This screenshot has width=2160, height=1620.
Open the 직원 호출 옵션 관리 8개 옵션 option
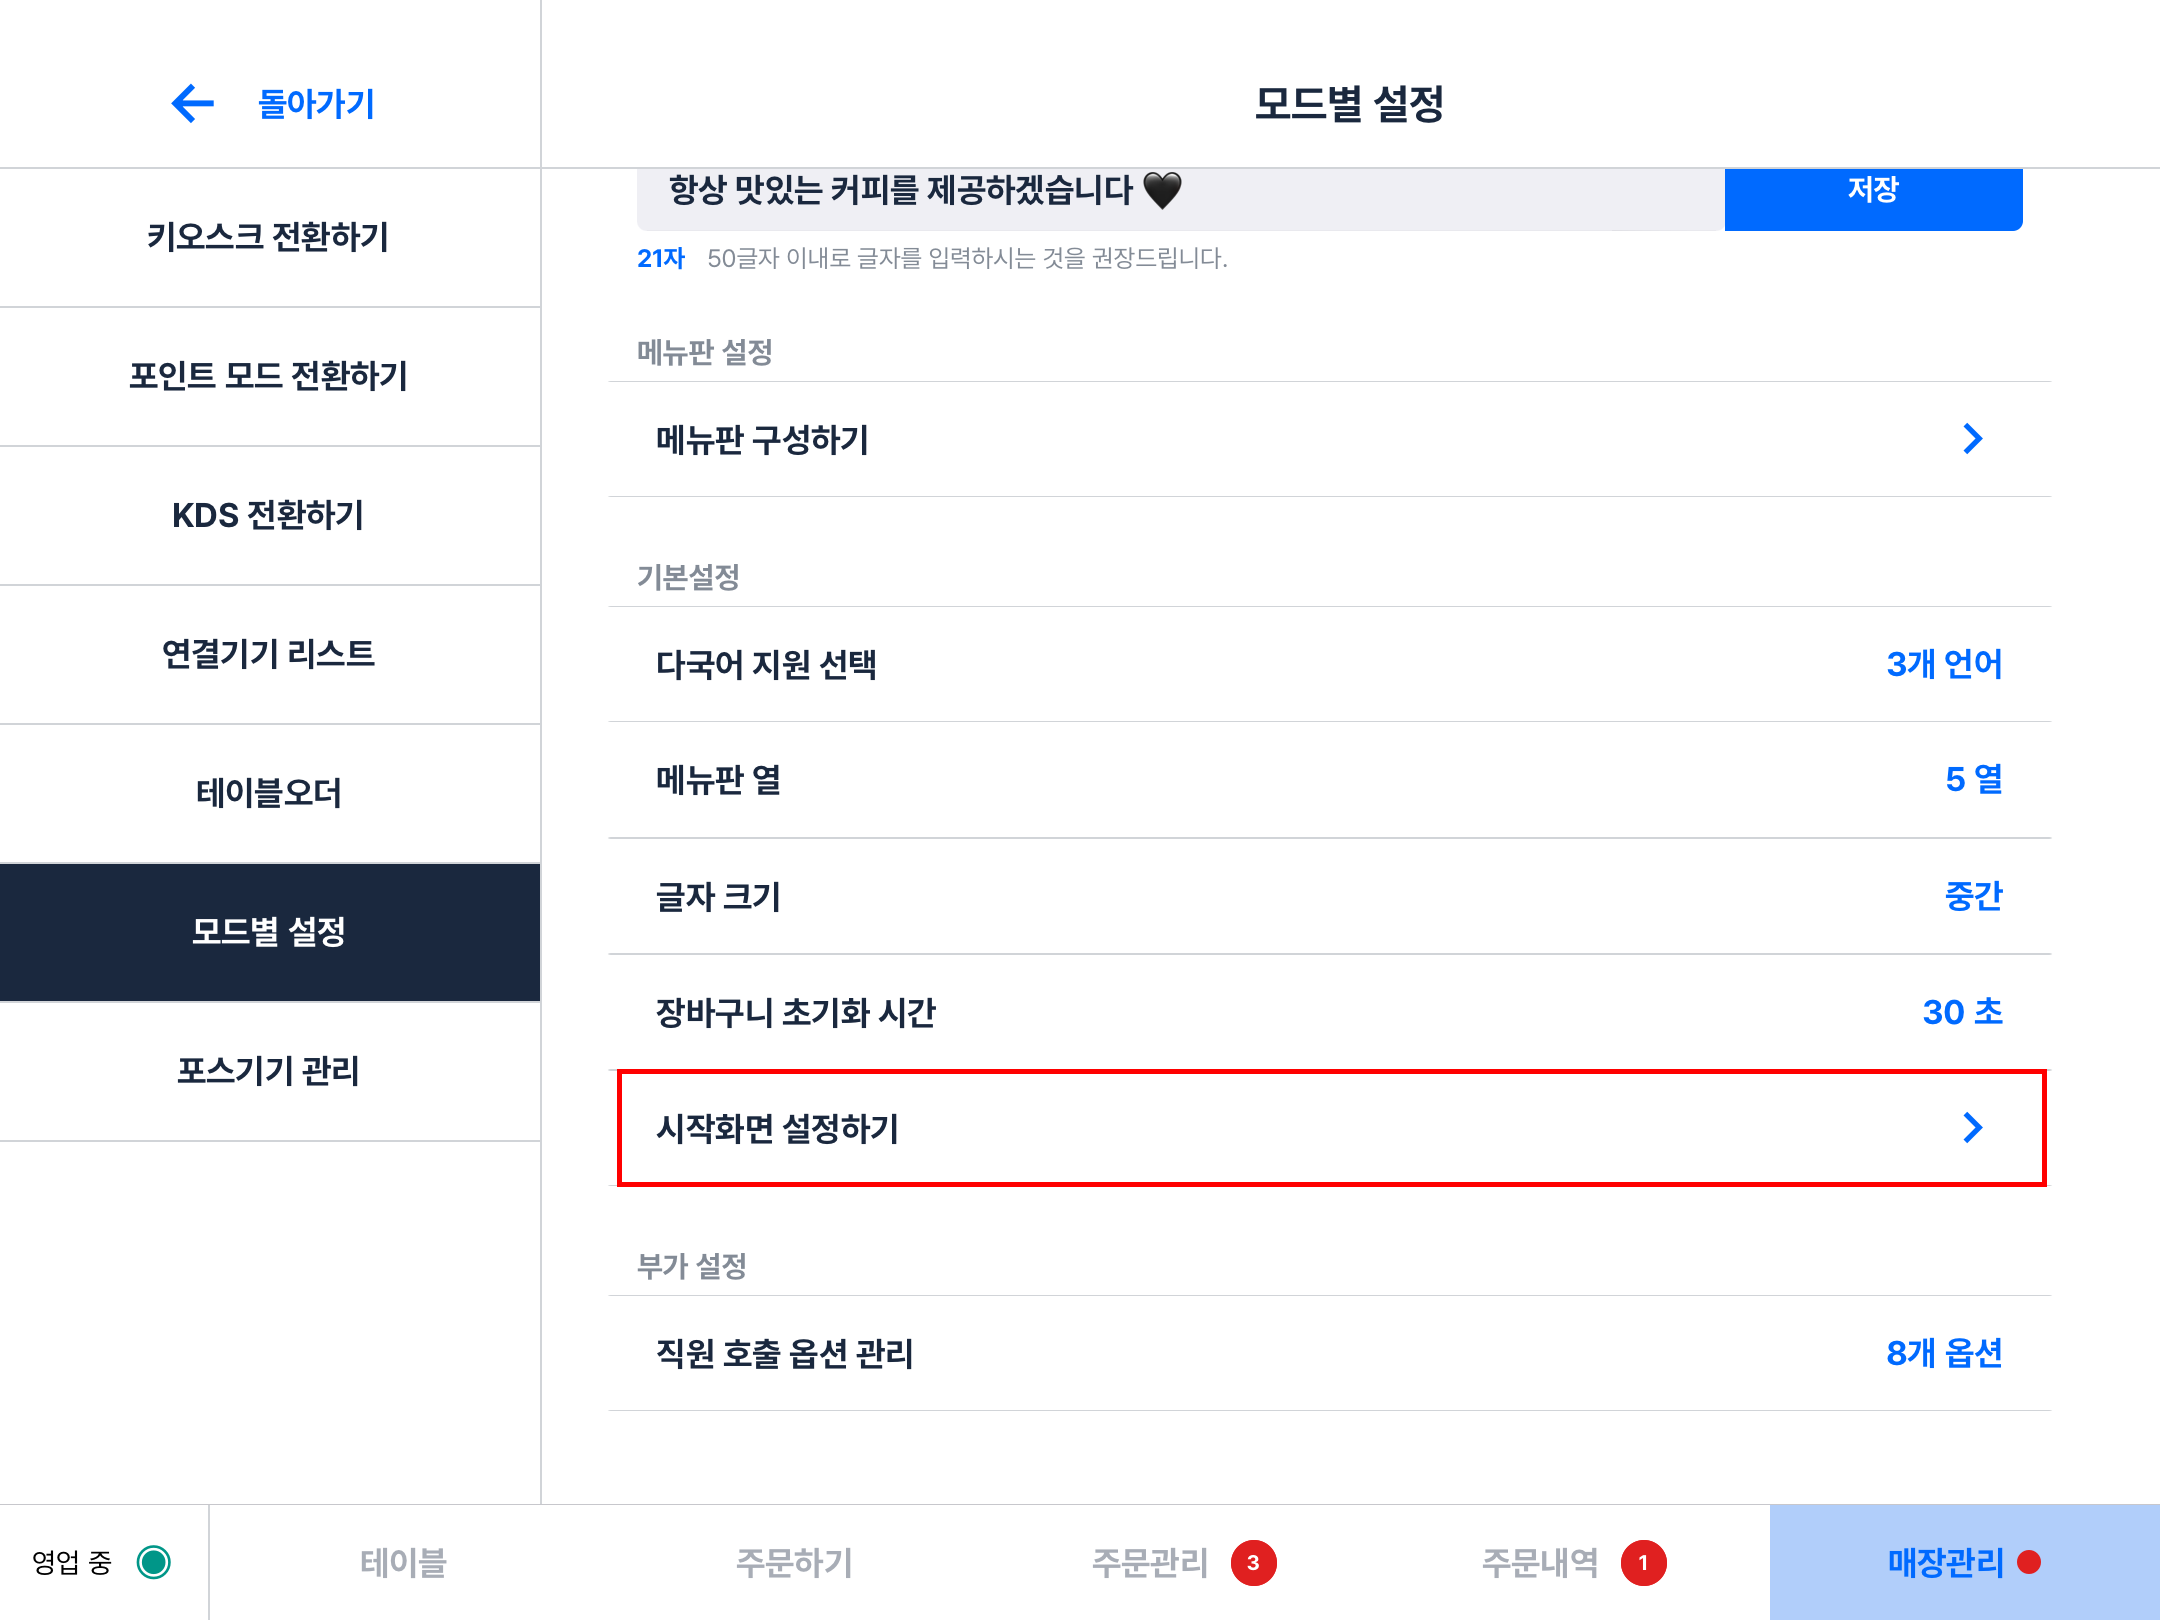(1943, 1353)
